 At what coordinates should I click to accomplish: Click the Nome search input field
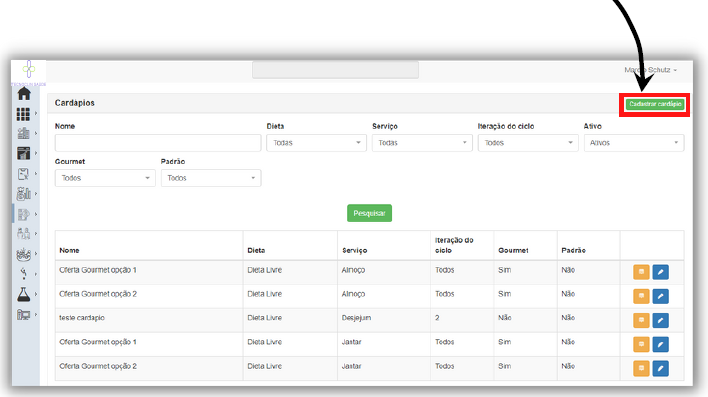(158, 143)
